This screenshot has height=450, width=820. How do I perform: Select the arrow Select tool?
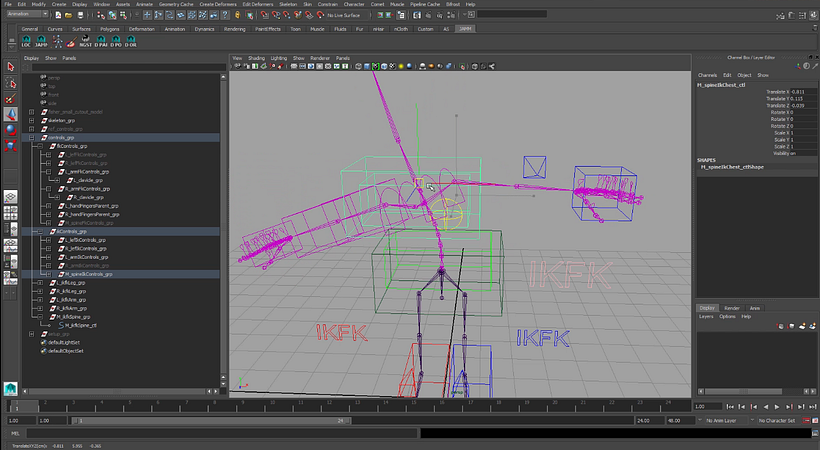click(x=11, y=67)
